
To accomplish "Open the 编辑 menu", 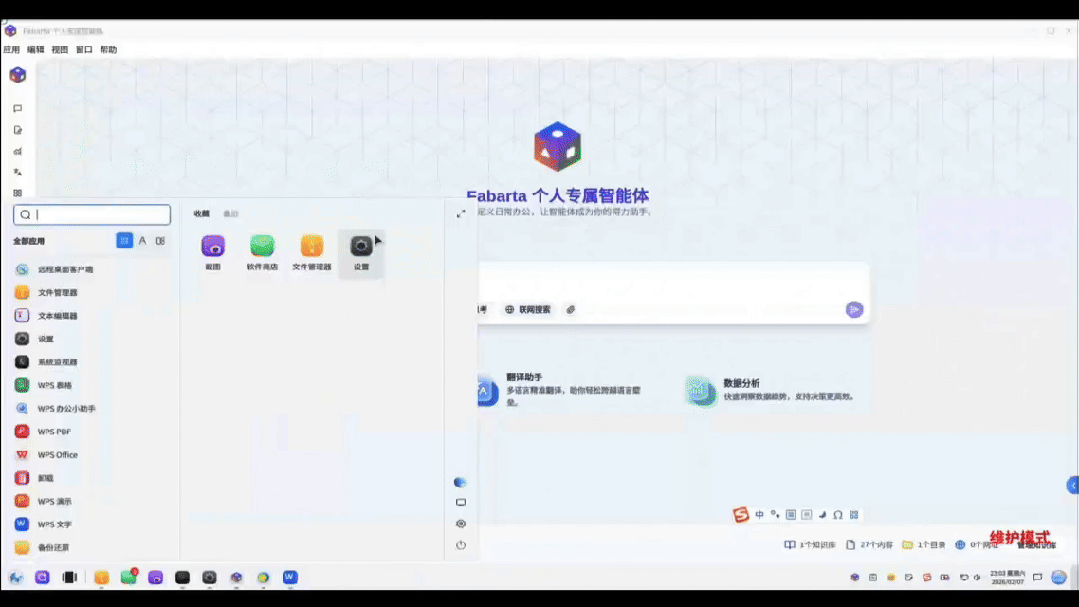I will pos(36,50).
